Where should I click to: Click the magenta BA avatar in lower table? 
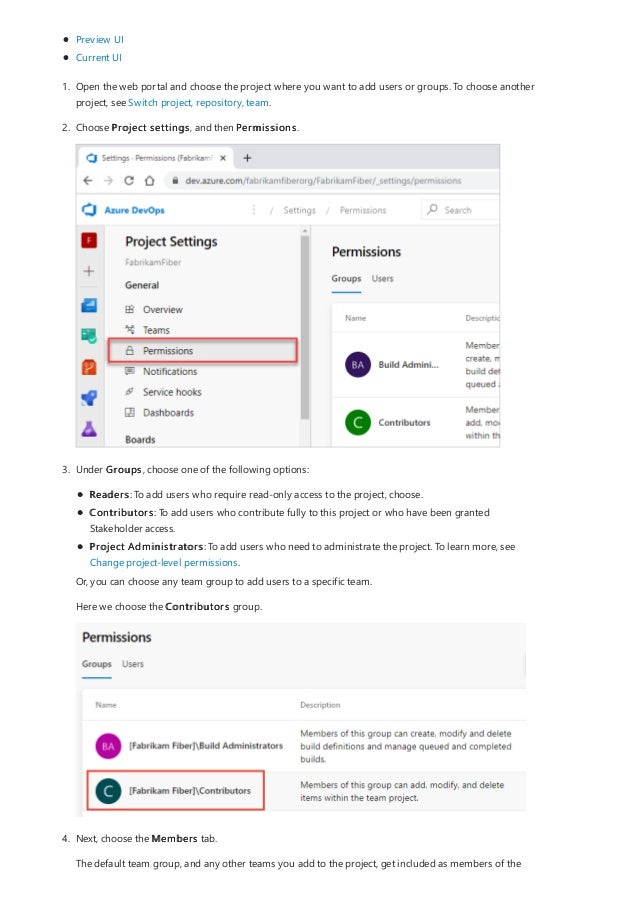(x=108, y=746)
